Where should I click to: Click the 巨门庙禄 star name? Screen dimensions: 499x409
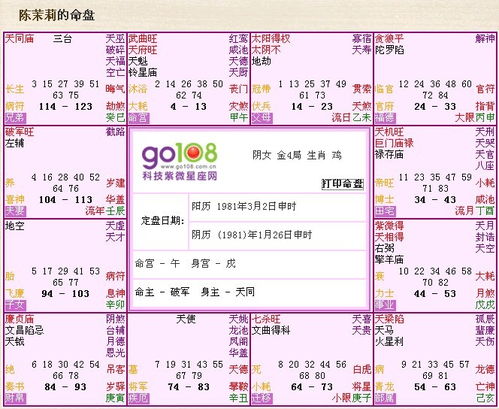tap(394, 143)
